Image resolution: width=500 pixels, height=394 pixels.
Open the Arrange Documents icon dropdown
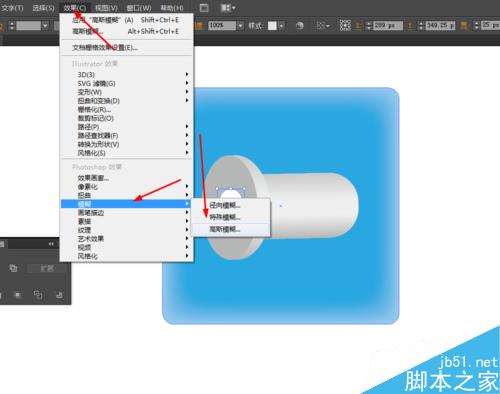pyautogui.click(x=228, y=8)
